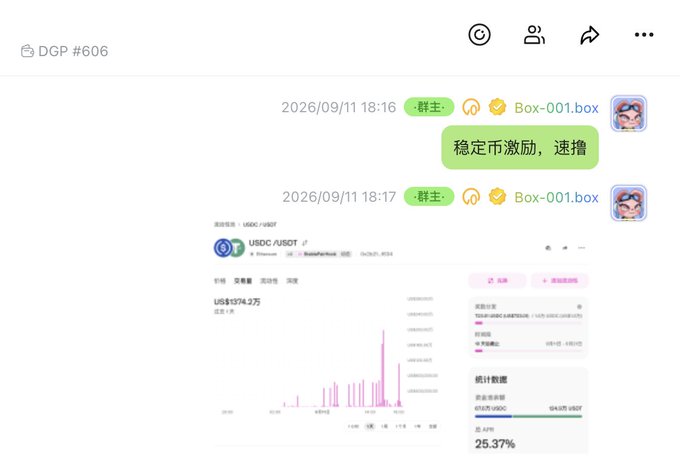Image resolution: width=680 pixels, height=462 pixels.
Task: Open the sender avatar on the 18:17 message
Action: [x=629, y=203]
